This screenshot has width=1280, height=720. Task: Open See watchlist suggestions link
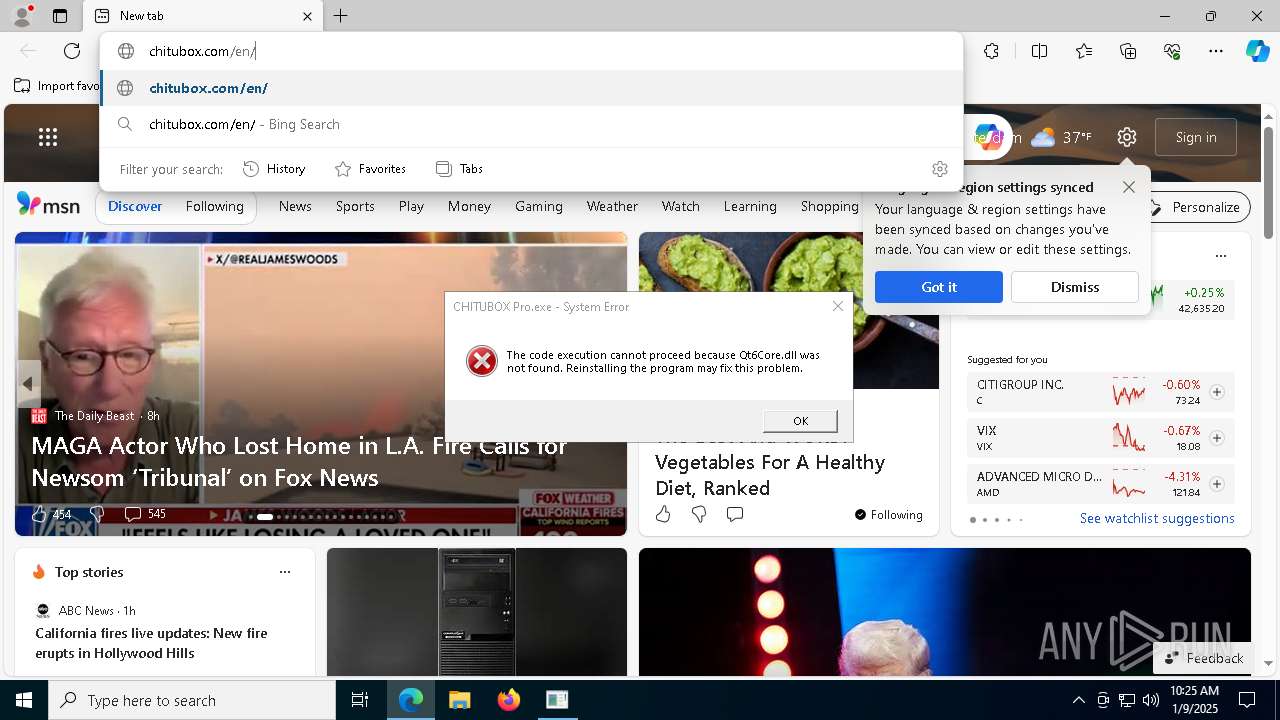point(1157,518)
